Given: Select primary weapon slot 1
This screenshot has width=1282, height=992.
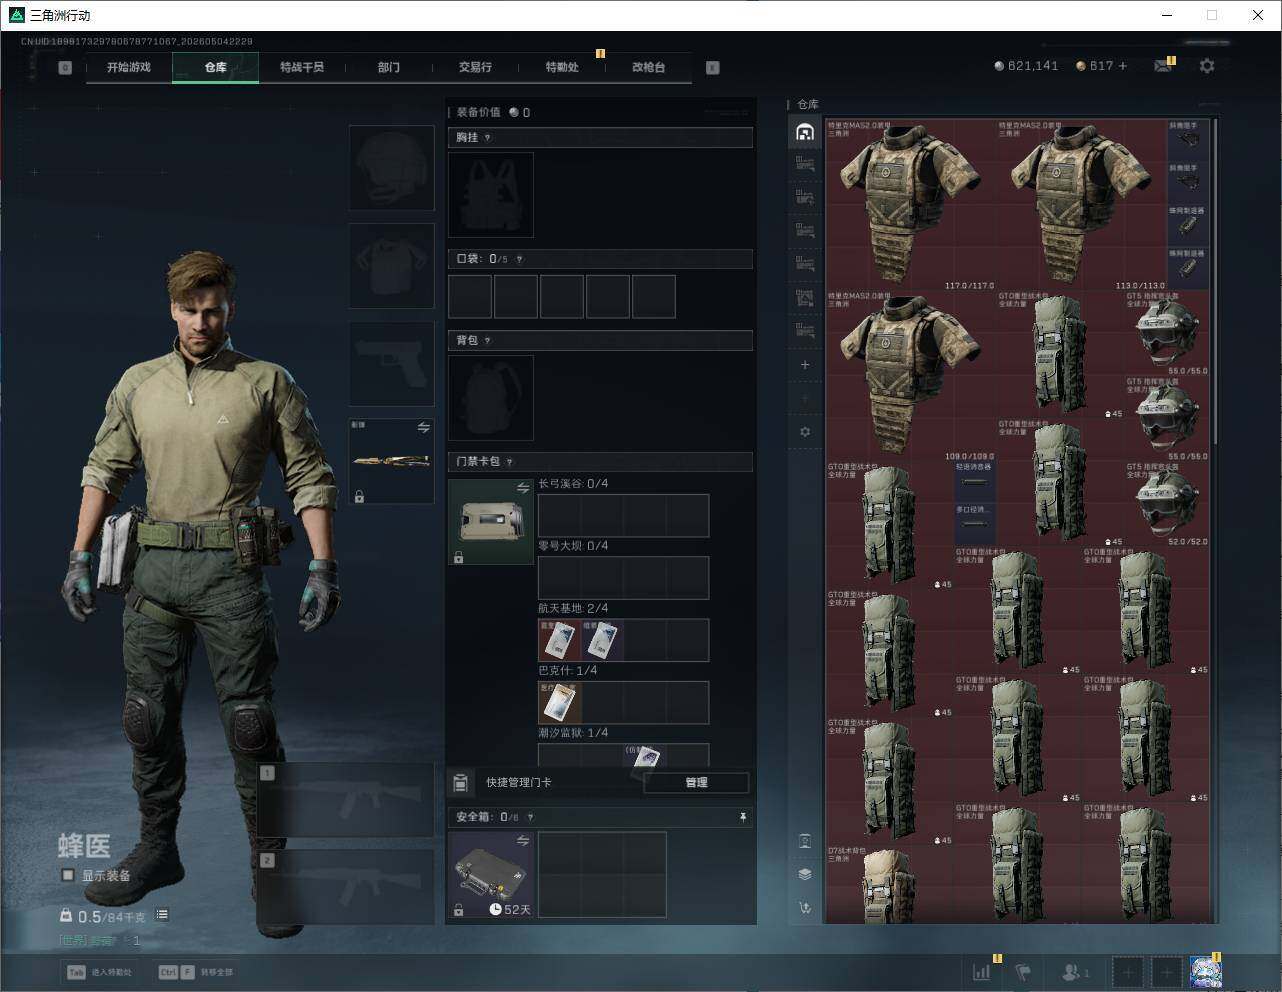Looking at the screenshot, I should click(x=346, y=800).
